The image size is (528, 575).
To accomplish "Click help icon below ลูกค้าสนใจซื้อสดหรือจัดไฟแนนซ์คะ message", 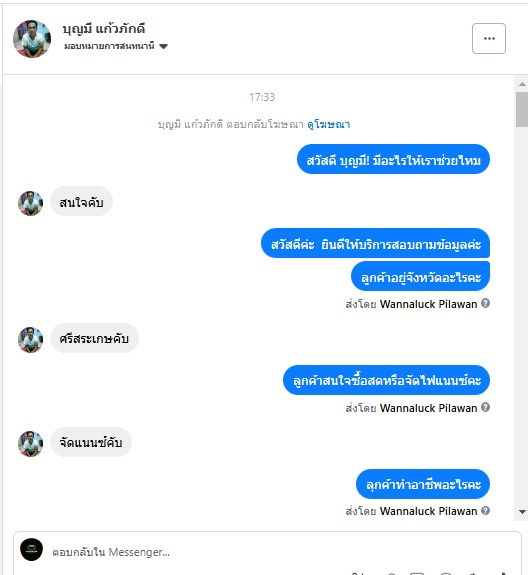I will [x=485, y=407].
